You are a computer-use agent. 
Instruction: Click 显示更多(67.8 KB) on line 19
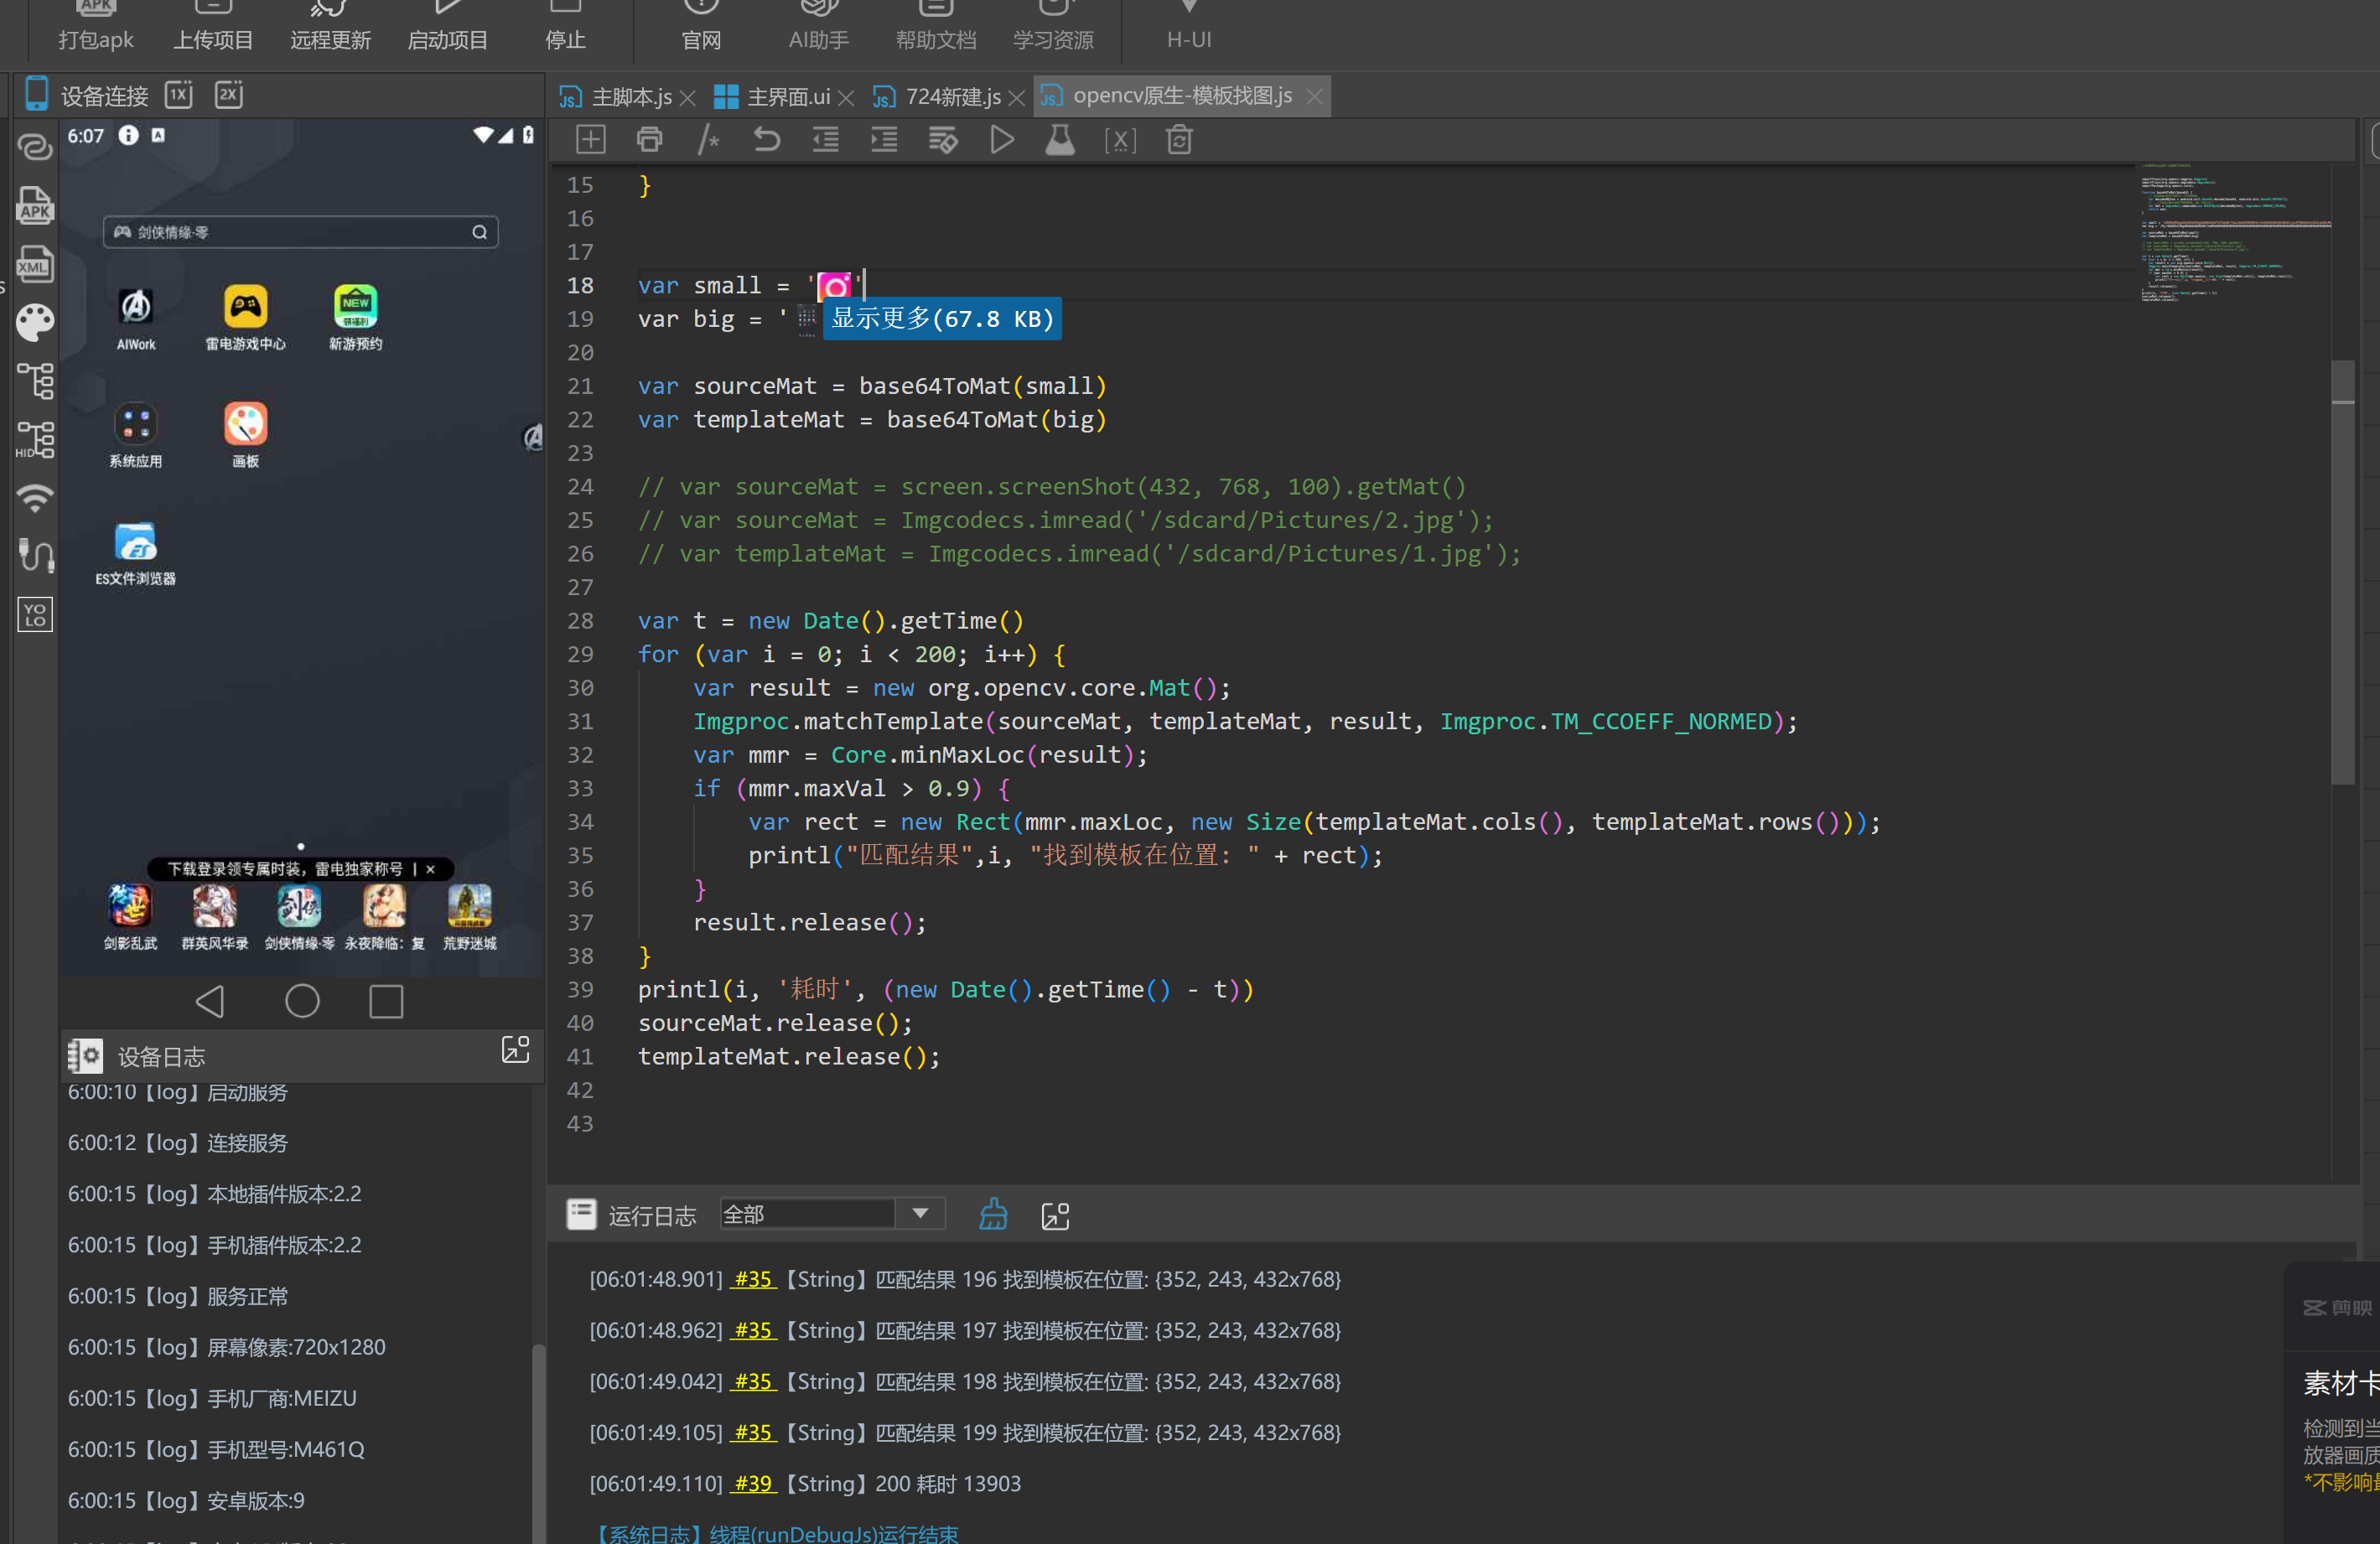tap(942, 319)
